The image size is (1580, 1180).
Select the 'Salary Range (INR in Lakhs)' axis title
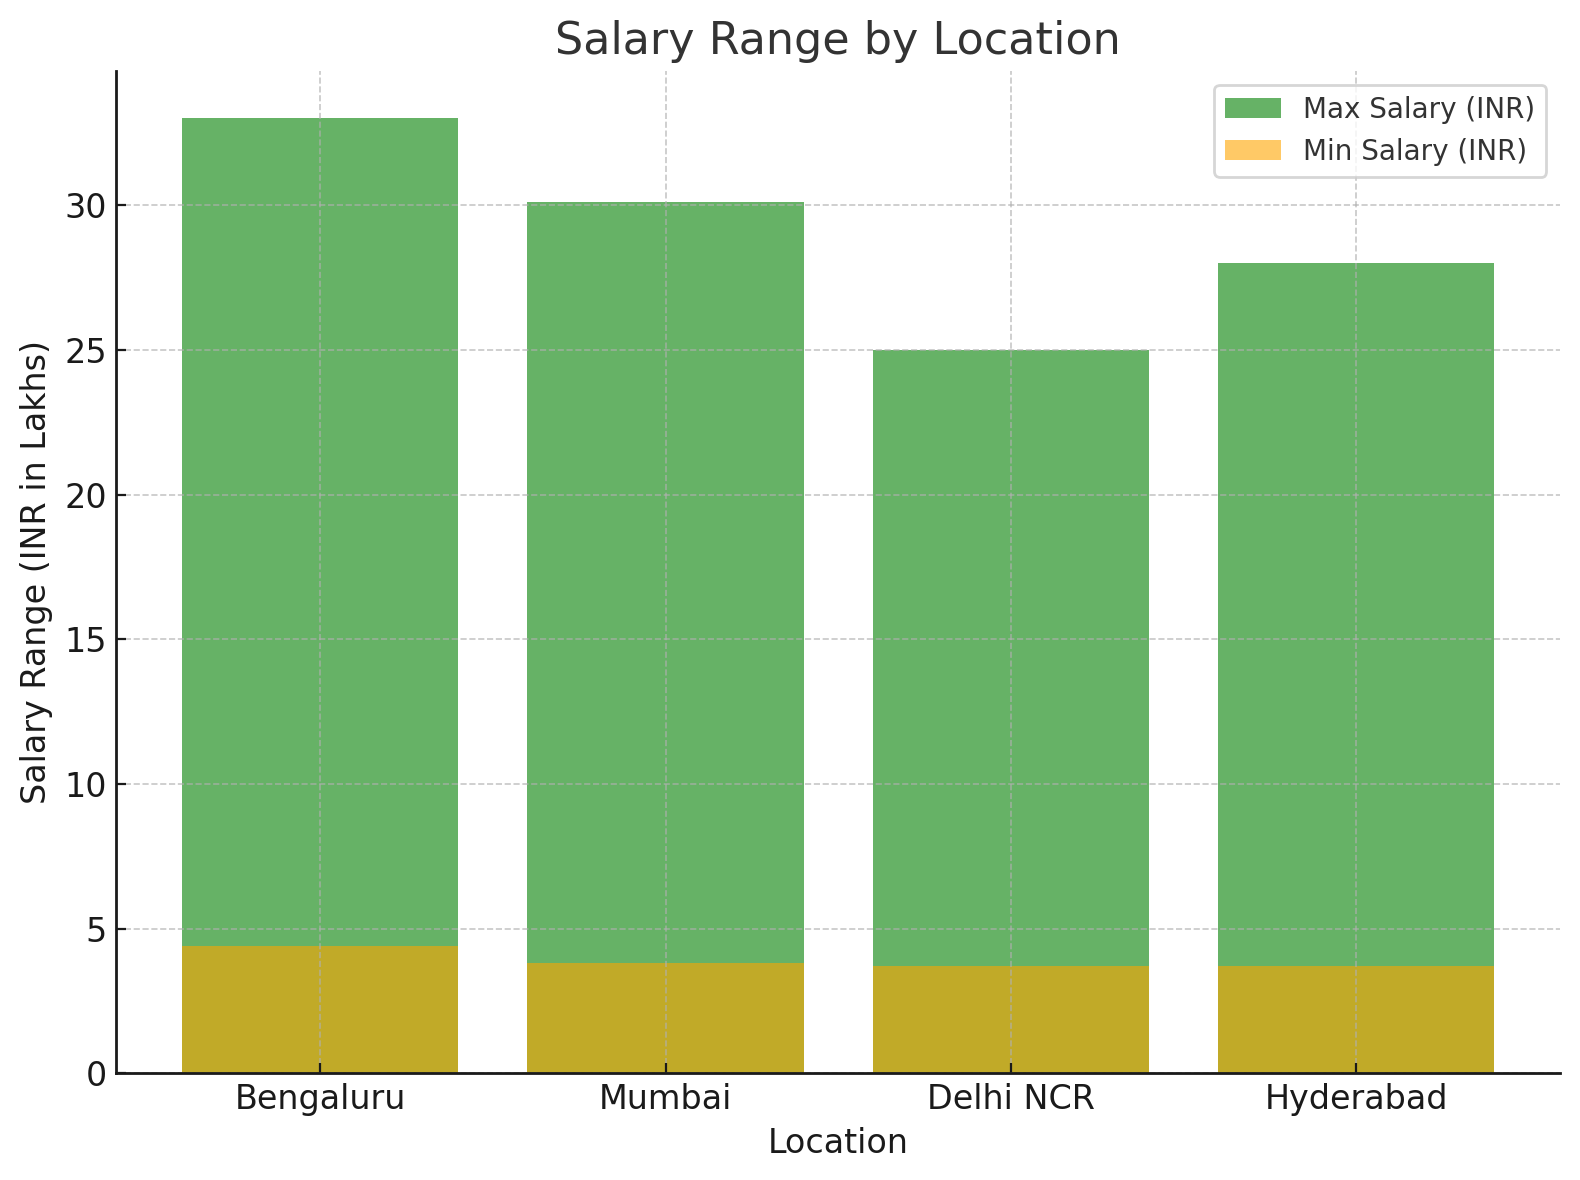[x=35, y=572]
